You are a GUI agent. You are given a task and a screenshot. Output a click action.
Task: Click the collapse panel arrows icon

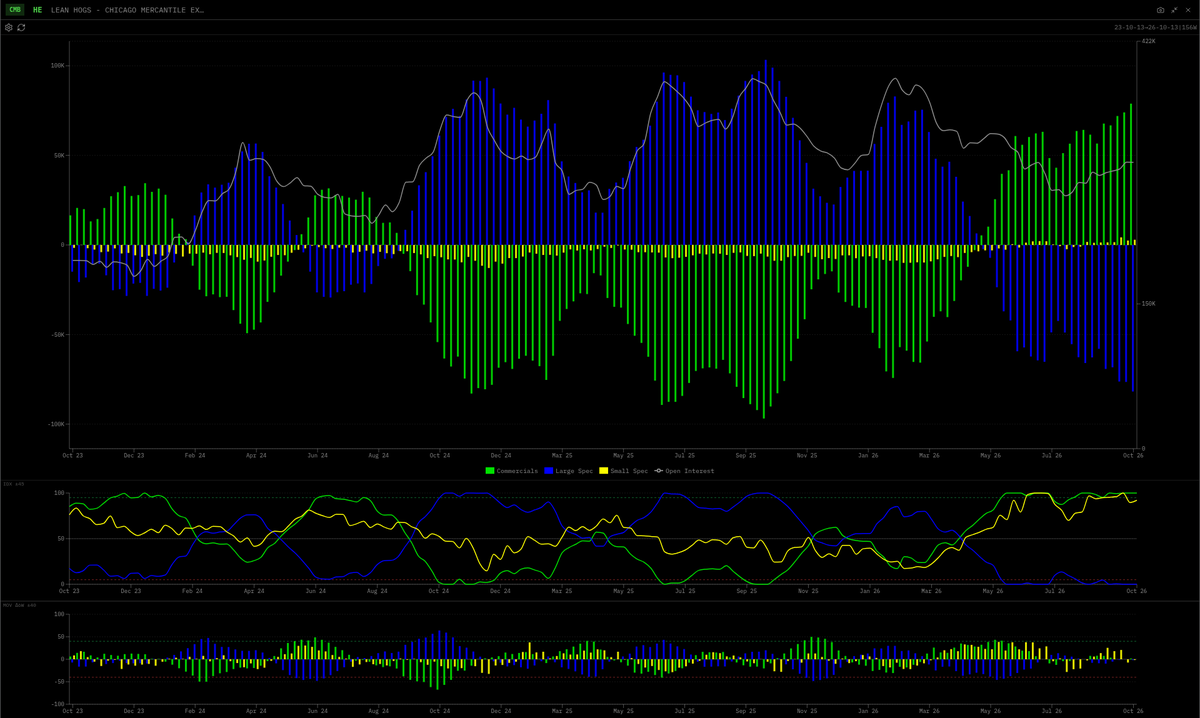click(x=1175, y=9)
